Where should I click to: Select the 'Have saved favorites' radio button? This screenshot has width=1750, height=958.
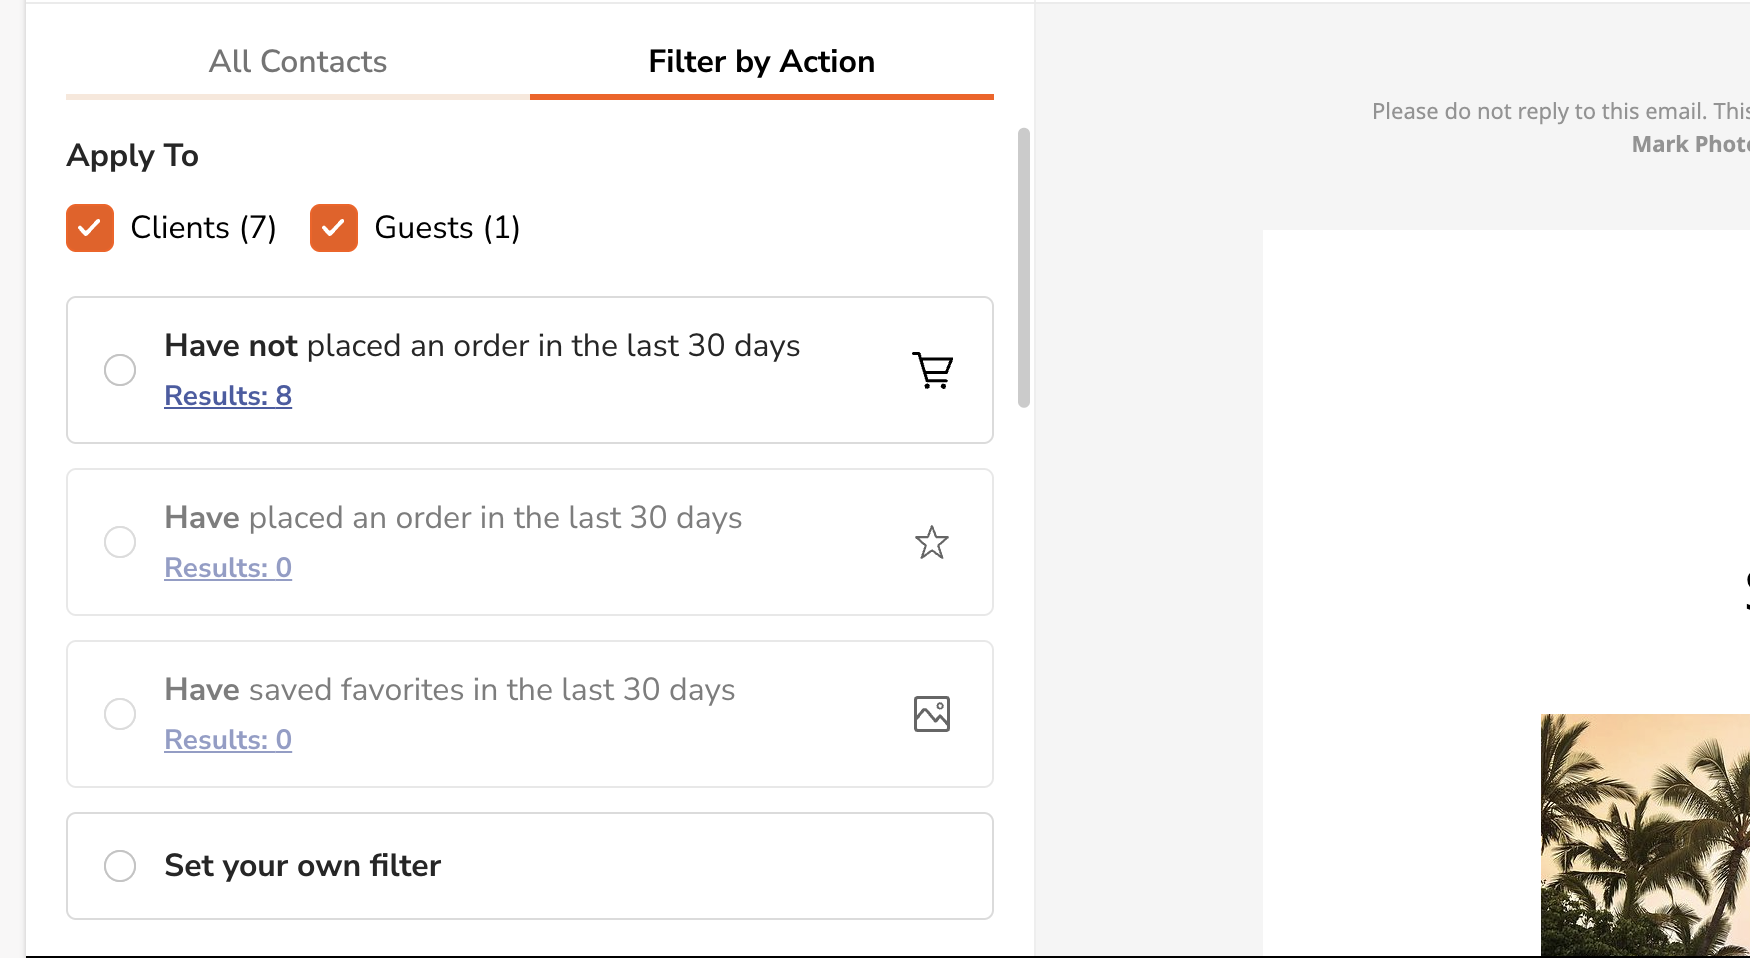tap(120, 713)
